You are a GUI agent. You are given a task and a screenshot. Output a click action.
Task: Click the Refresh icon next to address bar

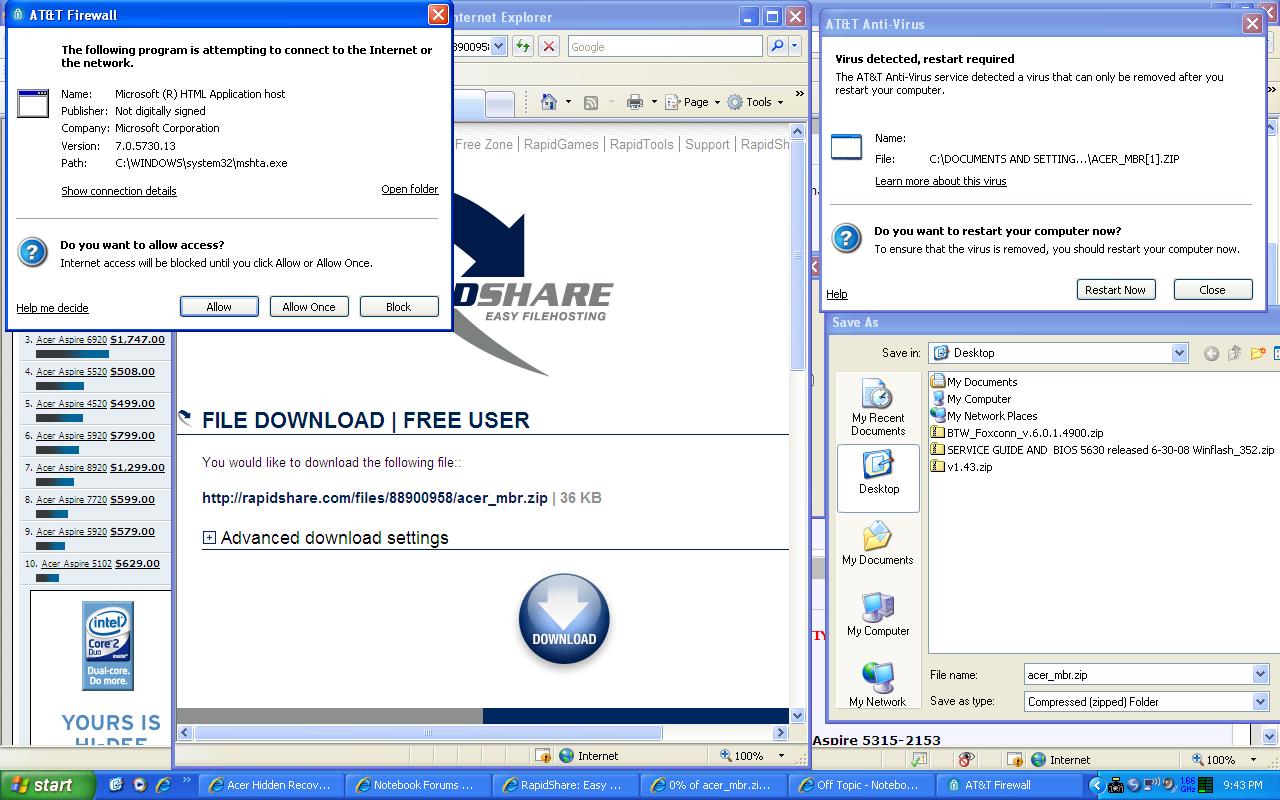coord(522,46)
